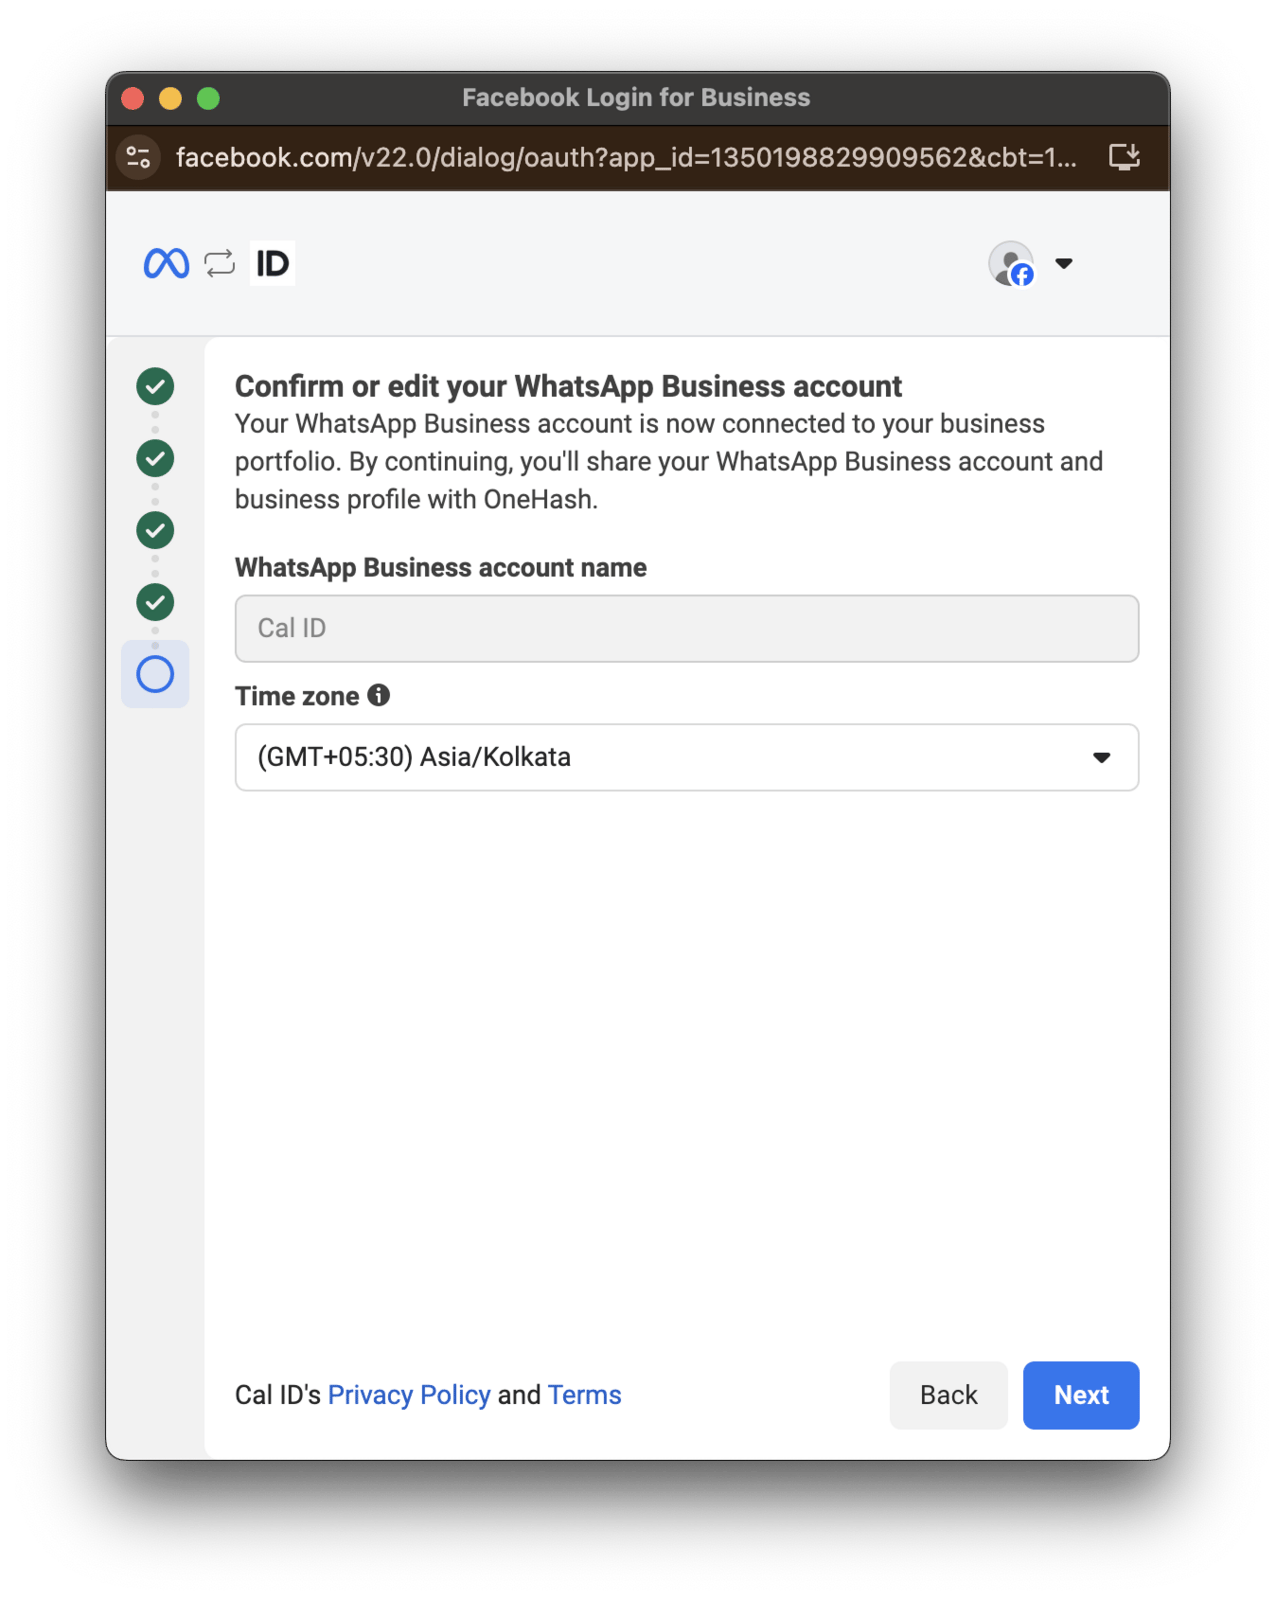Click the Back button
The image size is (1276, 1600).
click(949, 1395)
